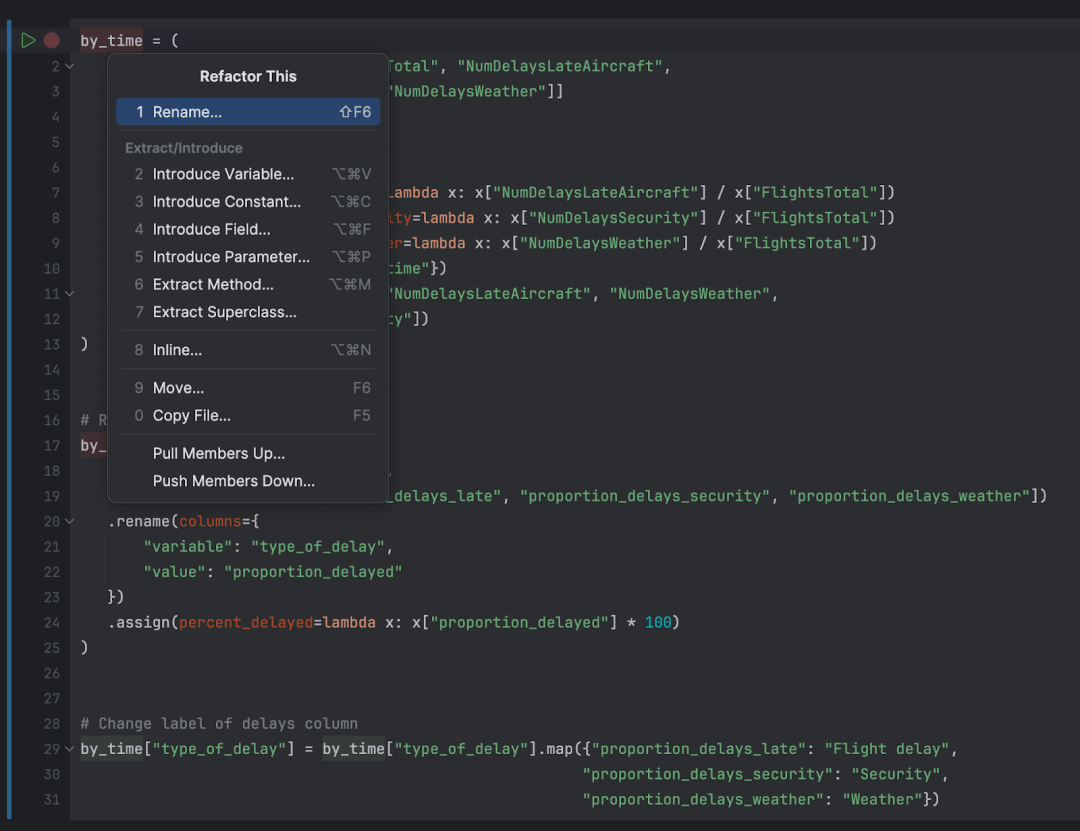The width and height of the screenshot is (1080, 831).
Task: Run the cell with the green play icon
Action: click(27, 39)
